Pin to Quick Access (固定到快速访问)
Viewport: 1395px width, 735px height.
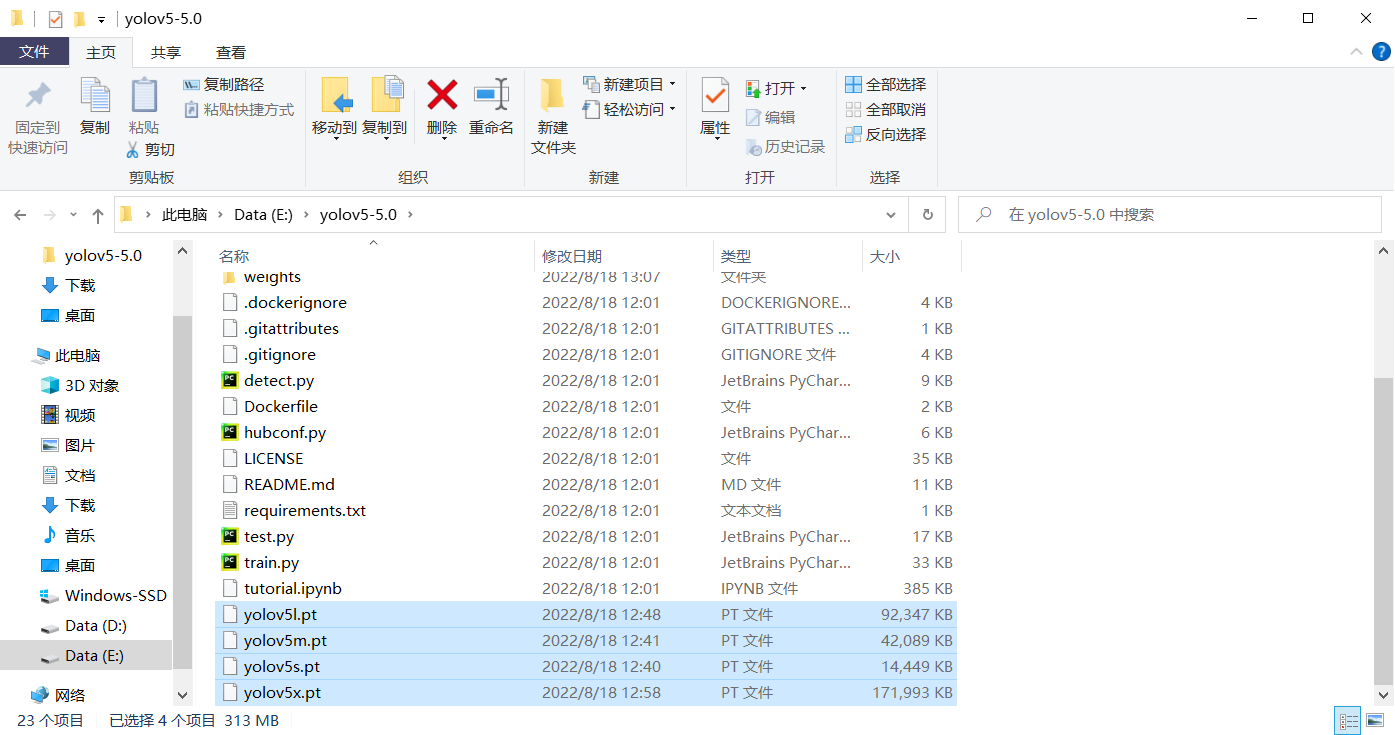pos(38,117)
